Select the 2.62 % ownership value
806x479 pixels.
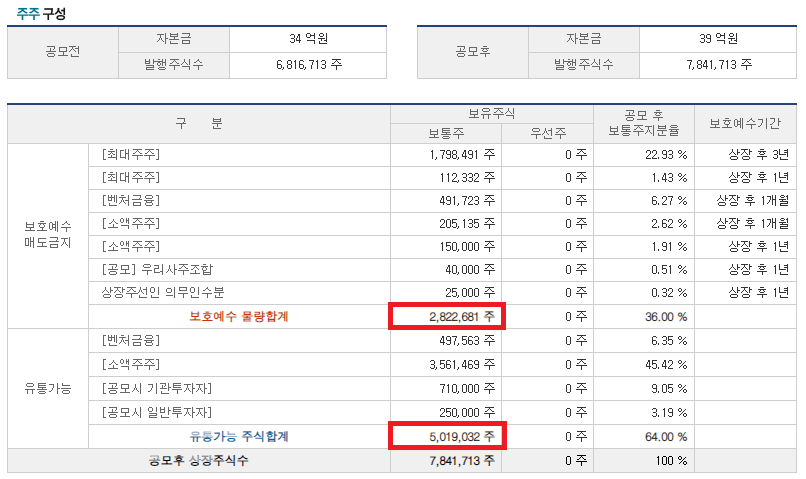(x=669, y=224)
